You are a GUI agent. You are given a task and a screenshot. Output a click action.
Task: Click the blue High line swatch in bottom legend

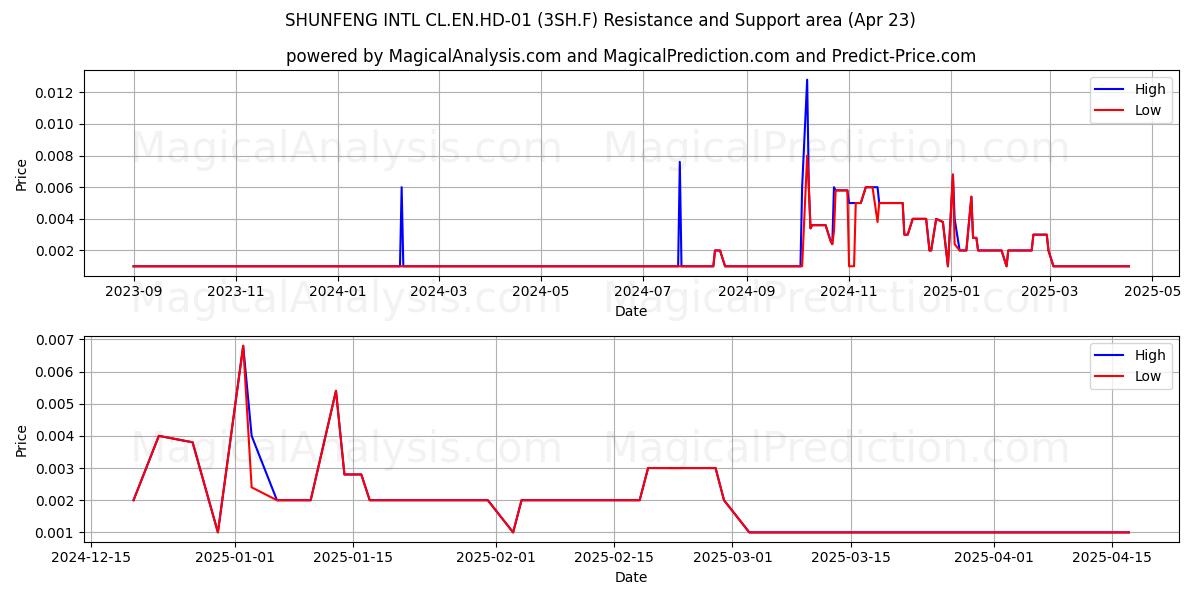pos(1110,356)
